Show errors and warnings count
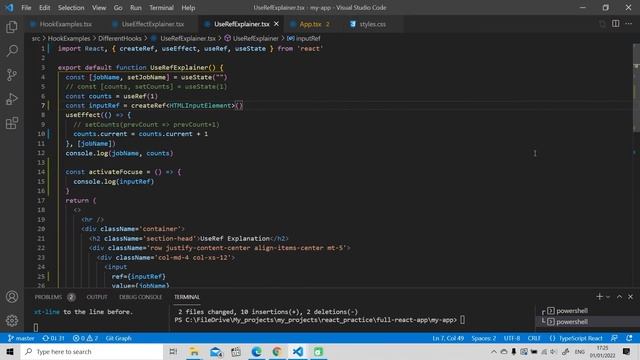 click(85, 338)
